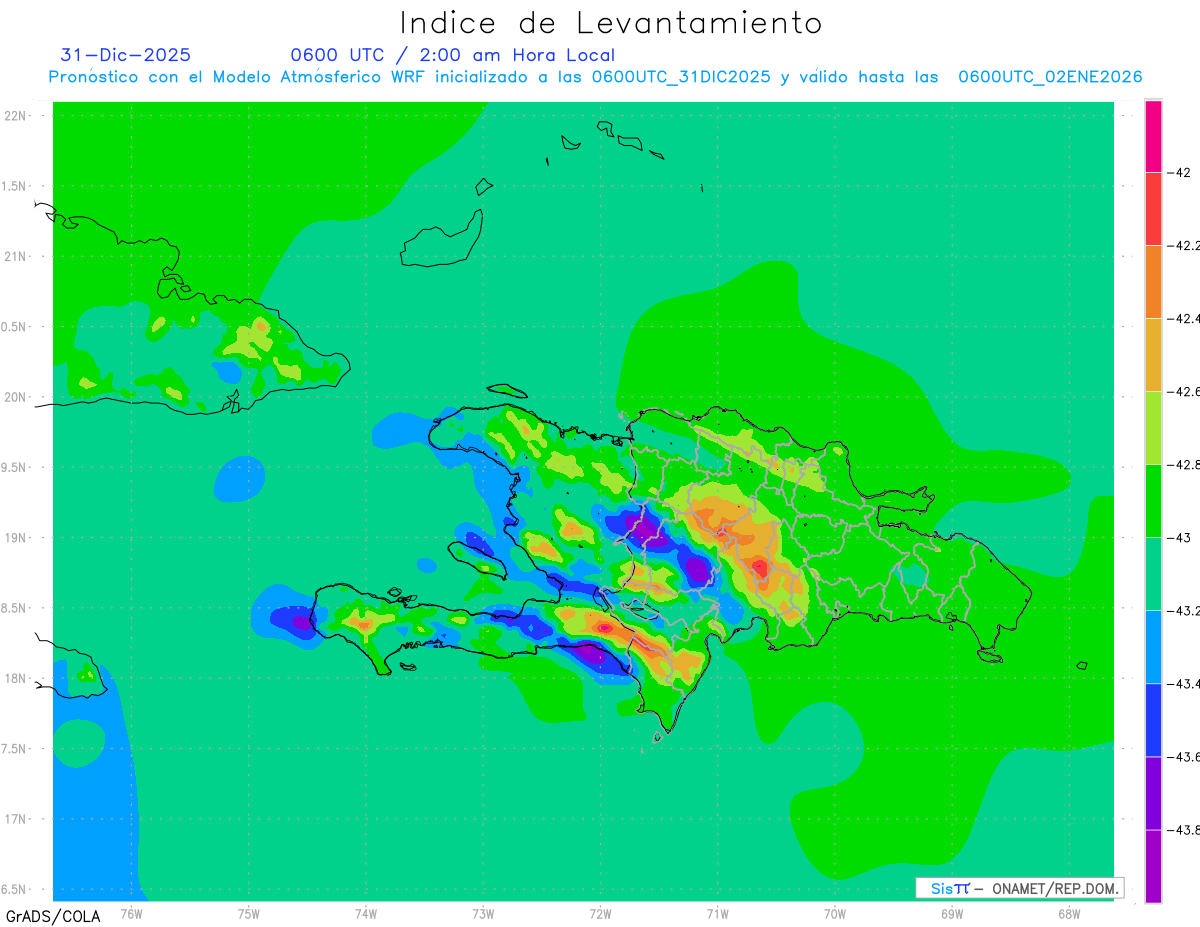Click the -42.8 color bar label
The width and height of the screenshot is (1200, 927).
pyautogui.click(x=1184, y=465)
